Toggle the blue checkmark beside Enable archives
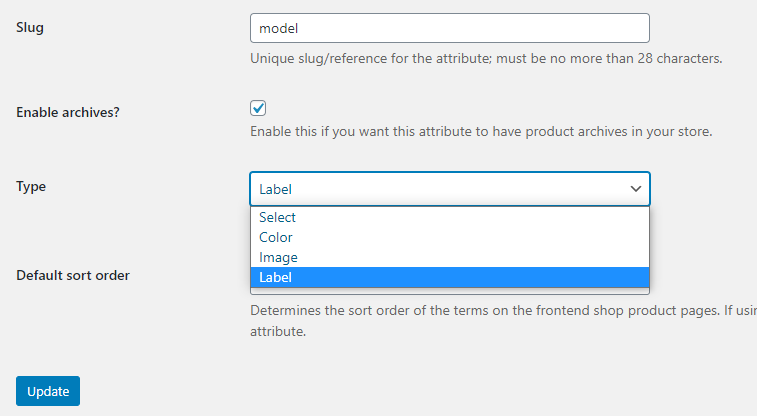 pos(258,108)
